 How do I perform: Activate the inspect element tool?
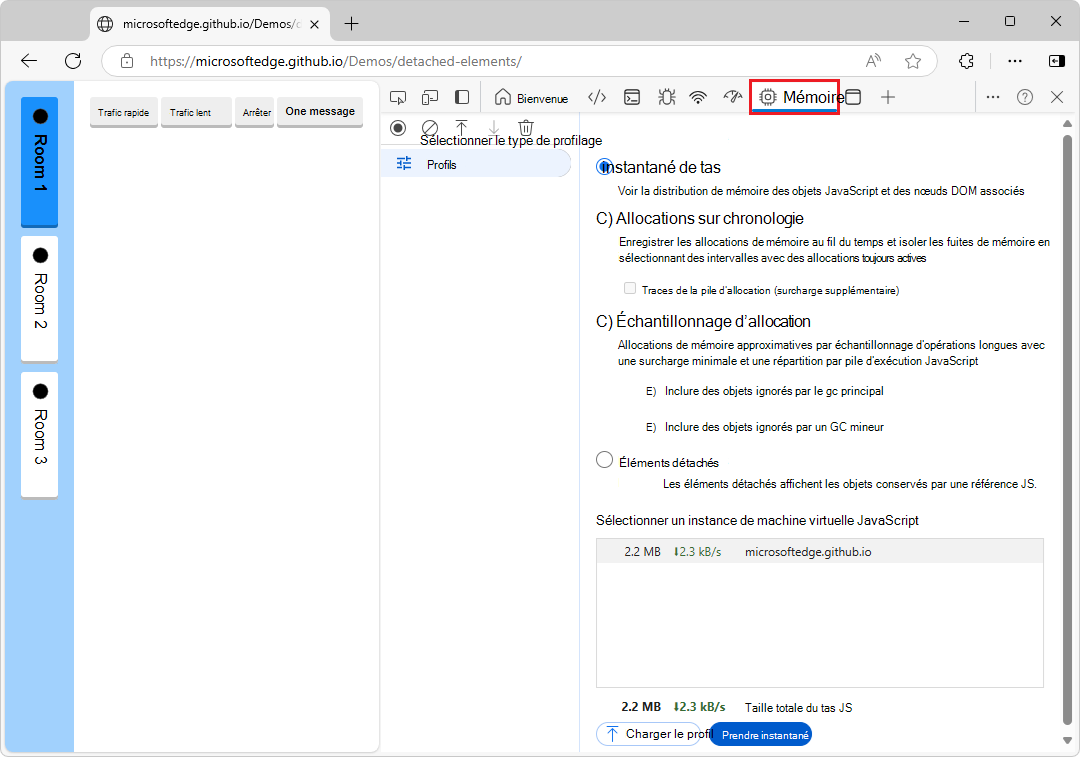click(398, 97)
